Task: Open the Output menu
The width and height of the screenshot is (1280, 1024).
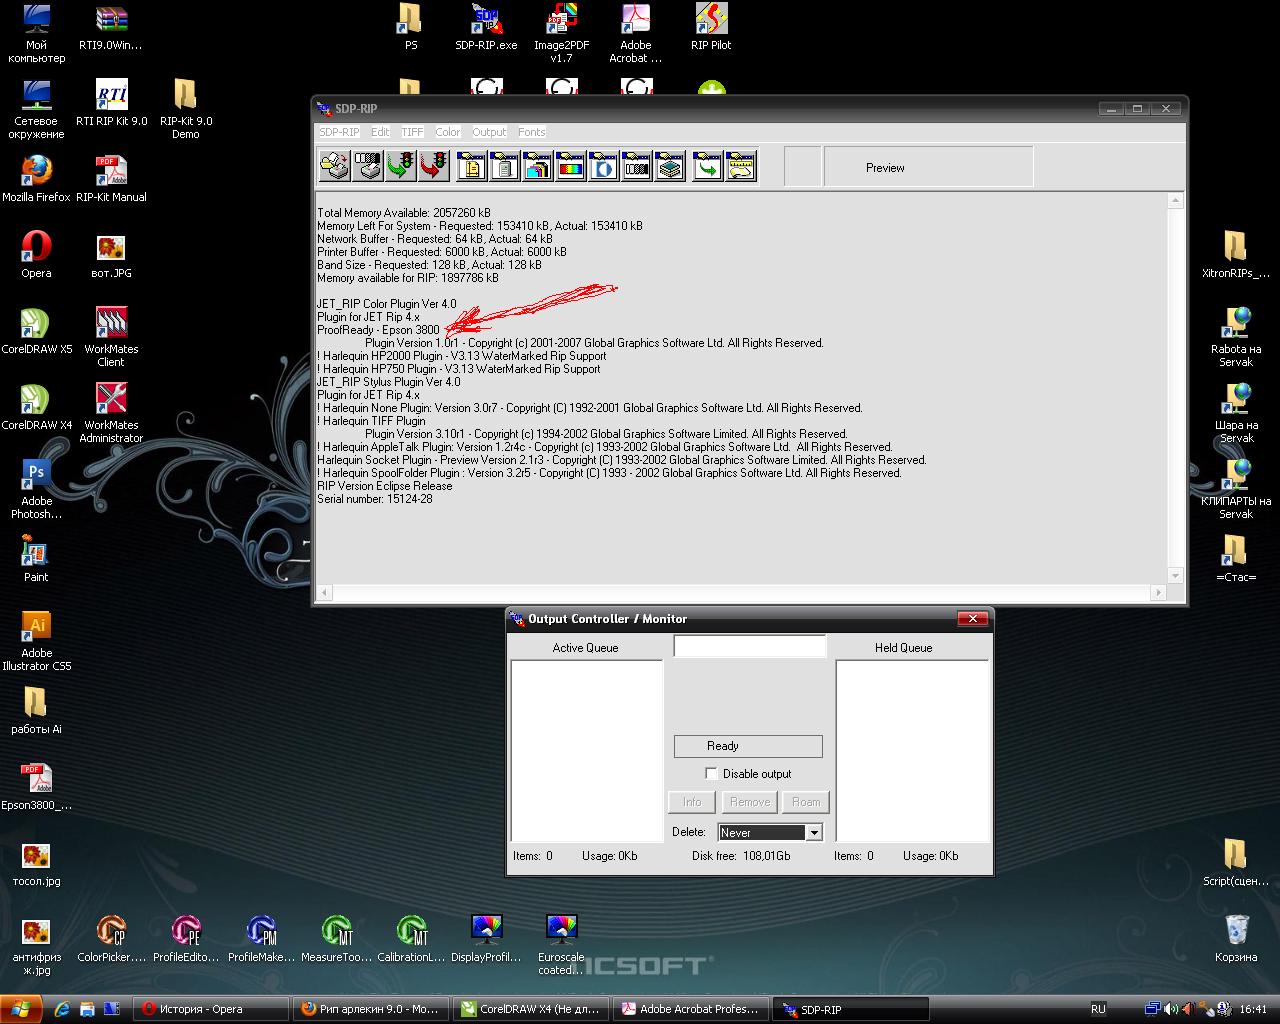Action: pyautogui.click(x=489, y=132)
